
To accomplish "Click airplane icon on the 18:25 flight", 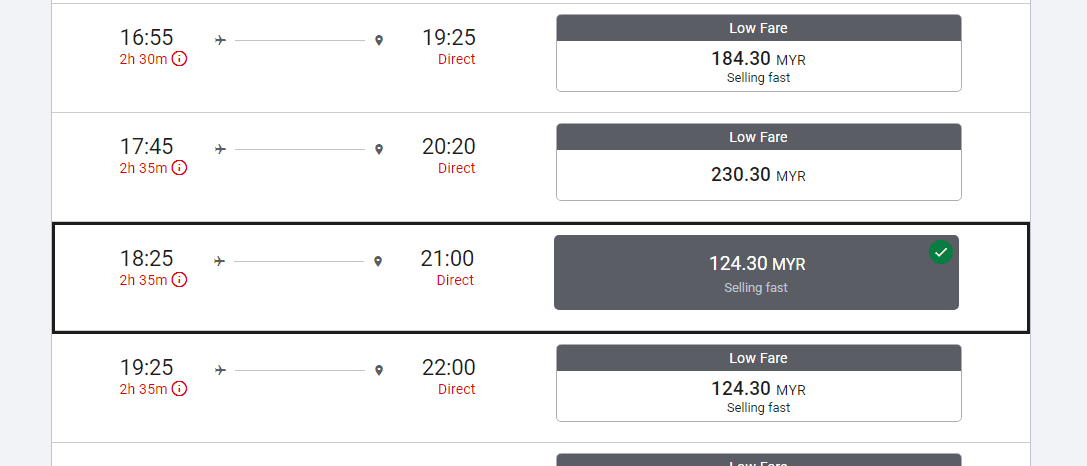I will (220, 261).
